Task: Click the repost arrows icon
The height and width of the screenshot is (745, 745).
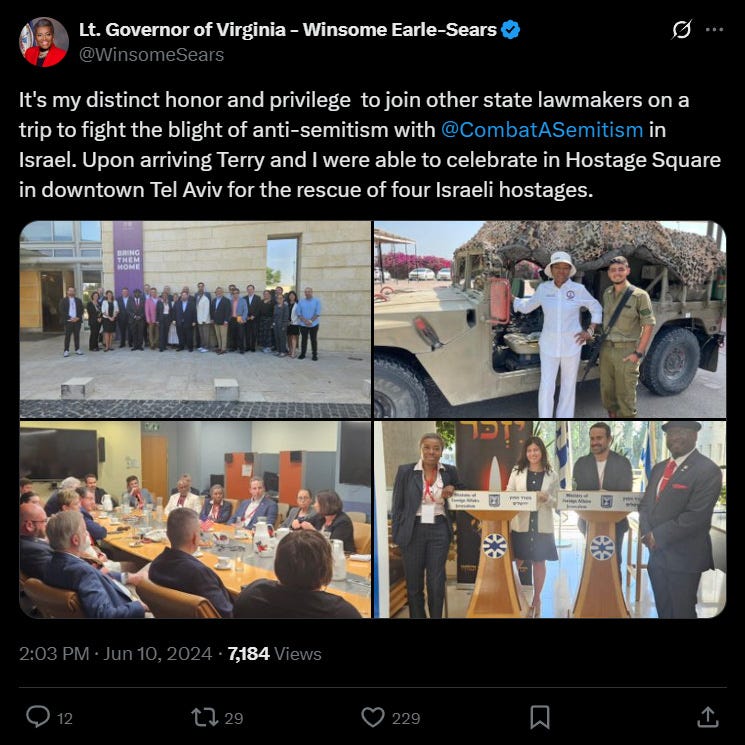Action: (x=204, y=717)
